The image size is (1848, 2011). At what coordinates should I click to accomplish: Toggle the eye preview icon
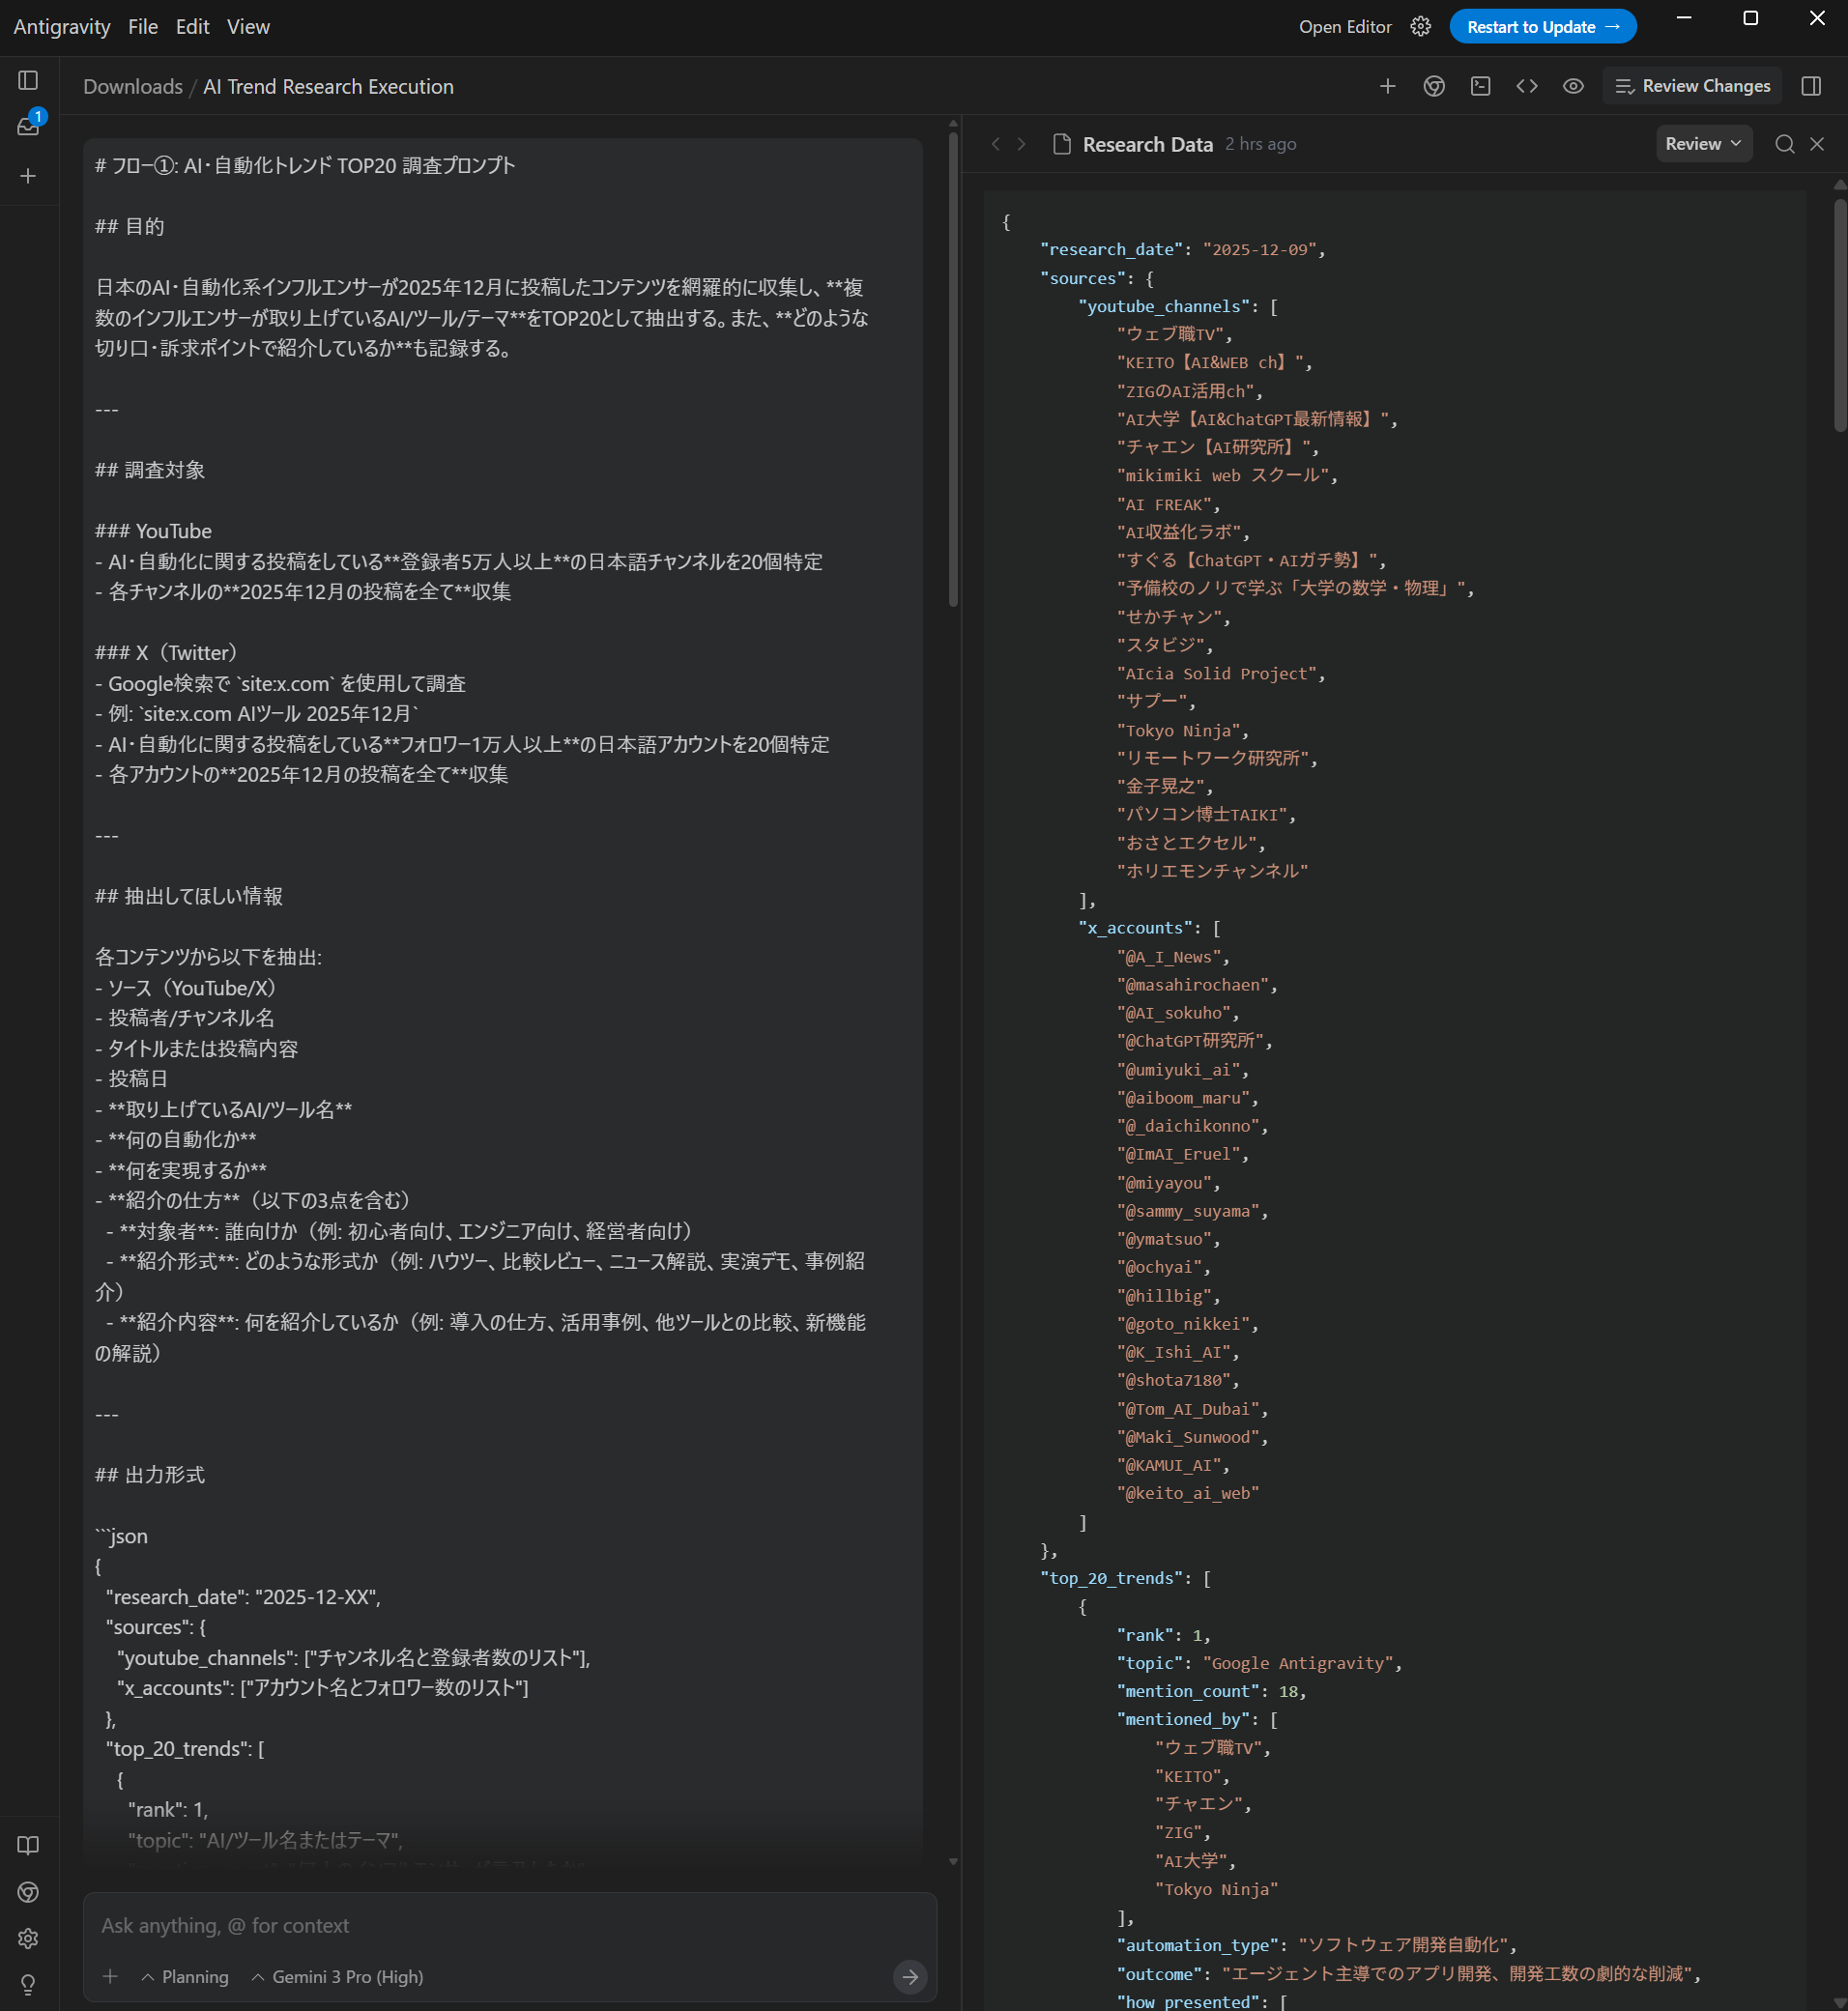tap(1573, 86)
